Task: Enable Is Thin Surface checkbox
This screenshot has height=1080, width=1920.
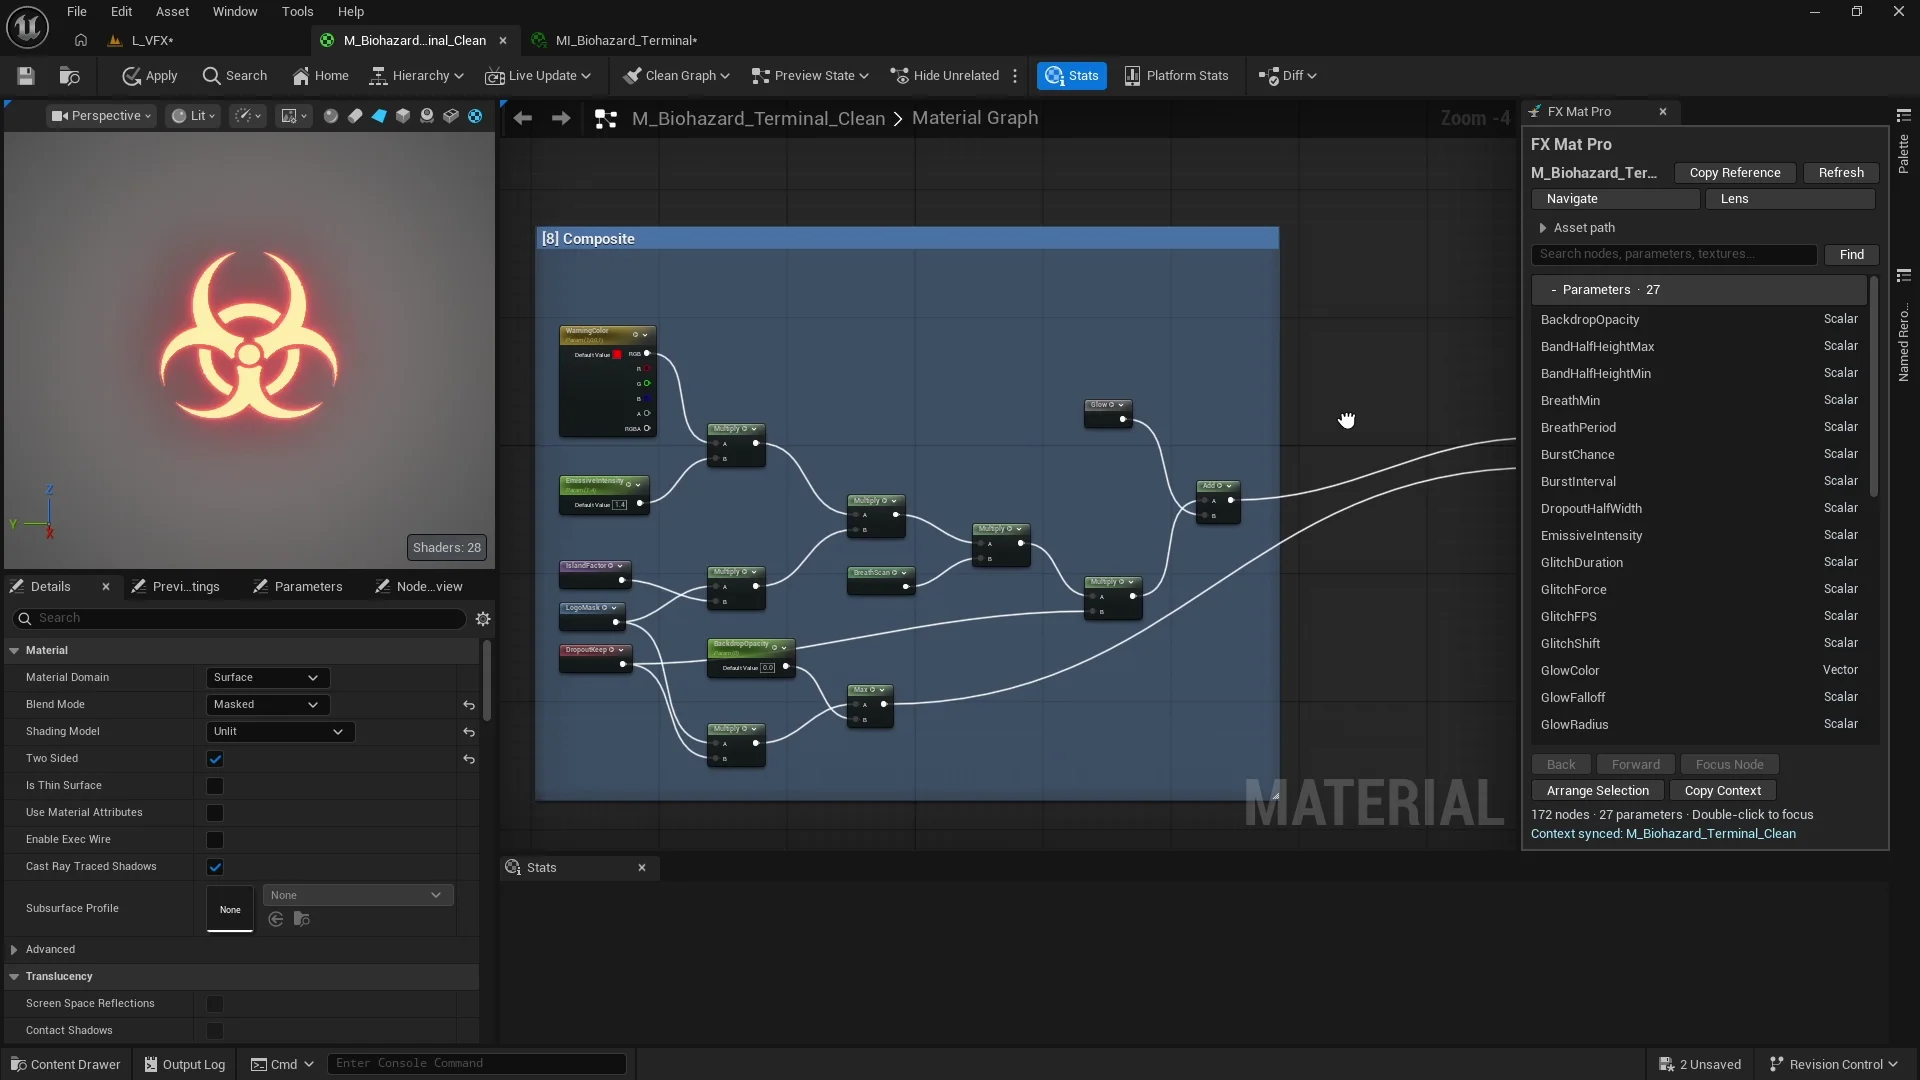Action: pos(215,786)
